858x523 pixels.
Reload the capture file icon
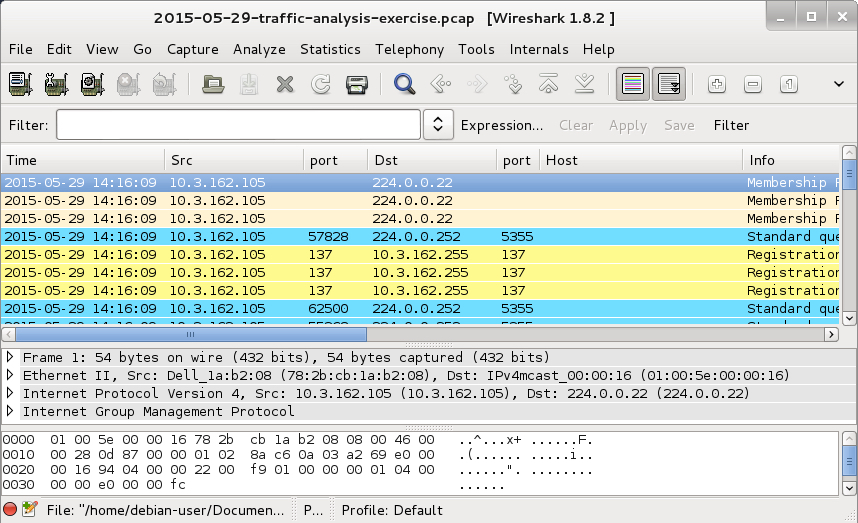click(321, 84)
